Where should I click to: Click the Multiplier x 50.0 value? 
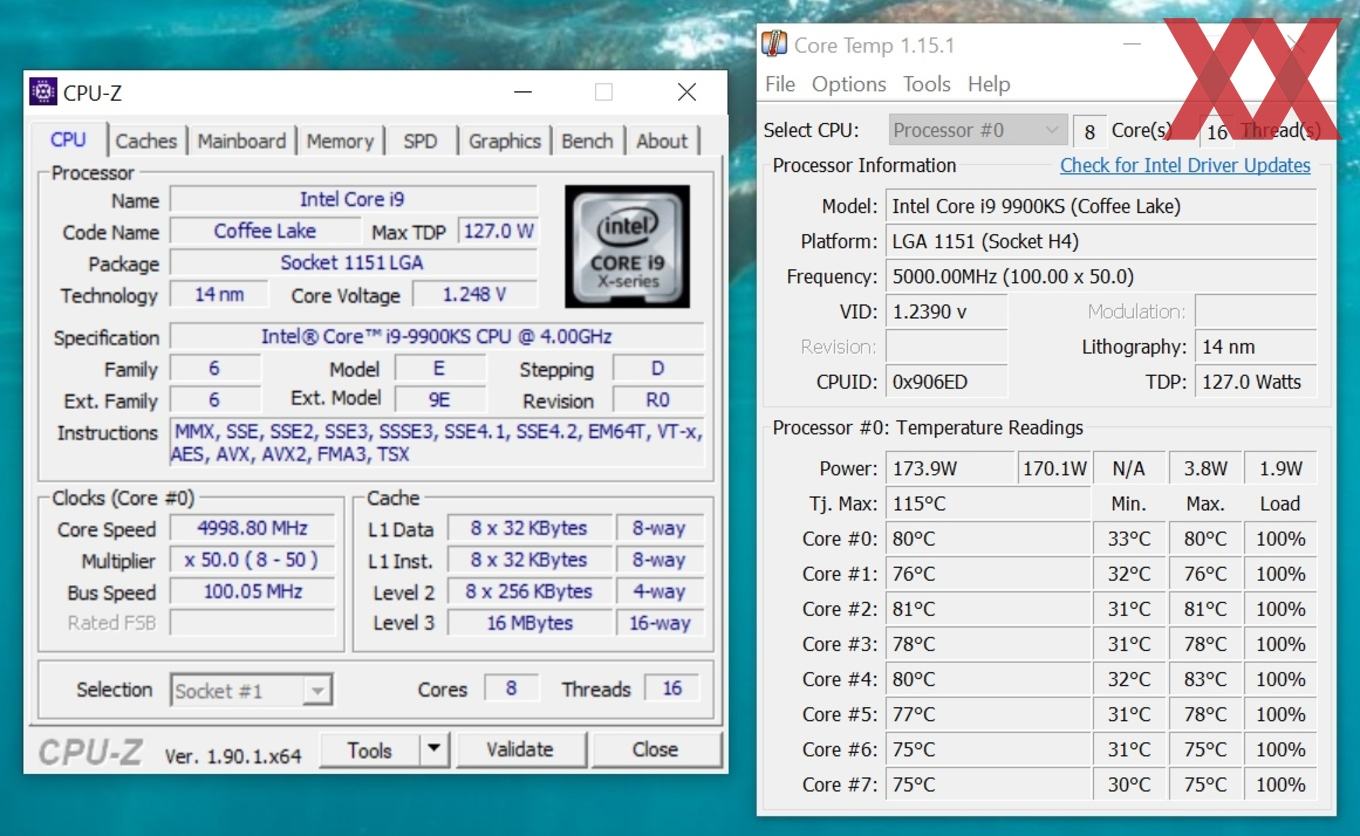[253, 560]
